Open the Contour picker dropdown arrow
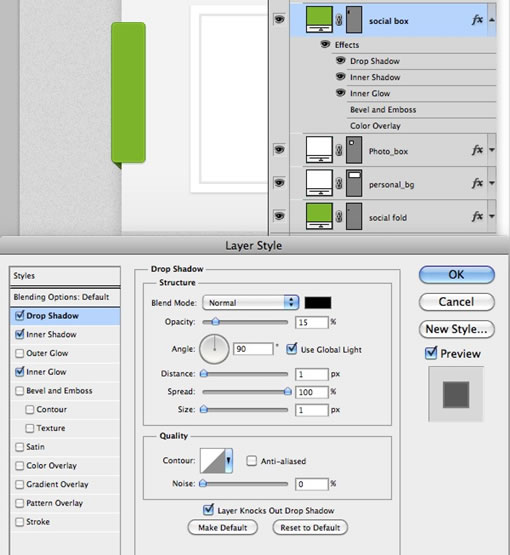 tap(229, 460)
